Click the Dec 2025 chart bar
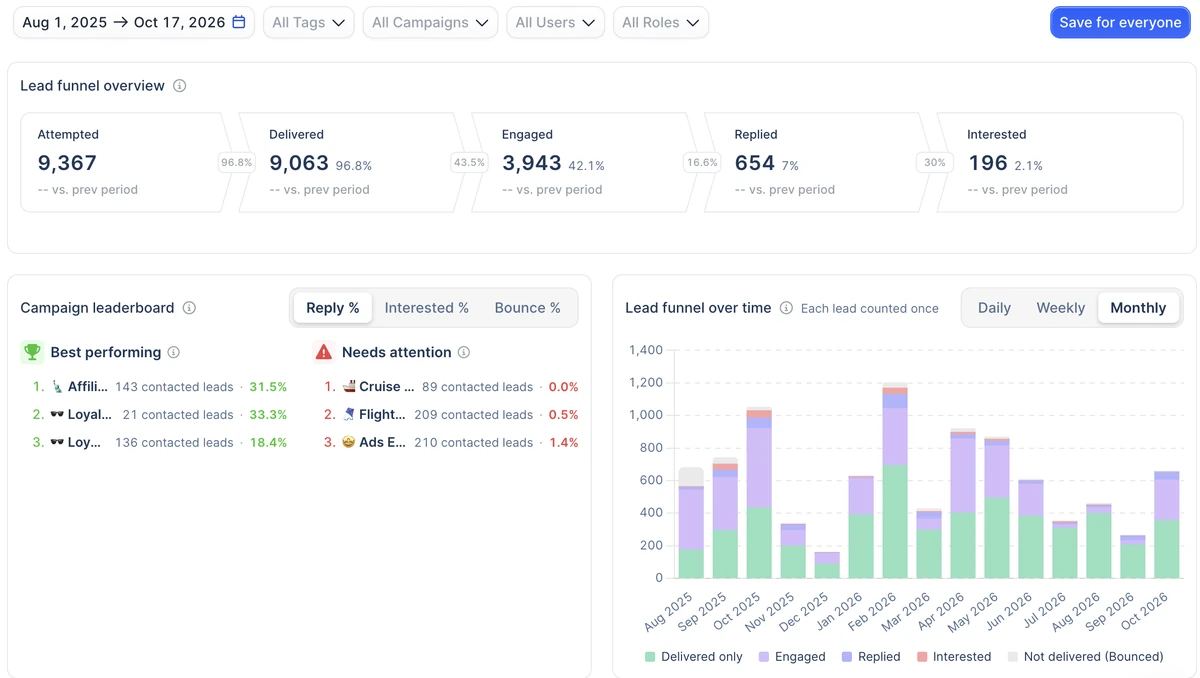This screenshot has width=1200, height=678. 827,565
